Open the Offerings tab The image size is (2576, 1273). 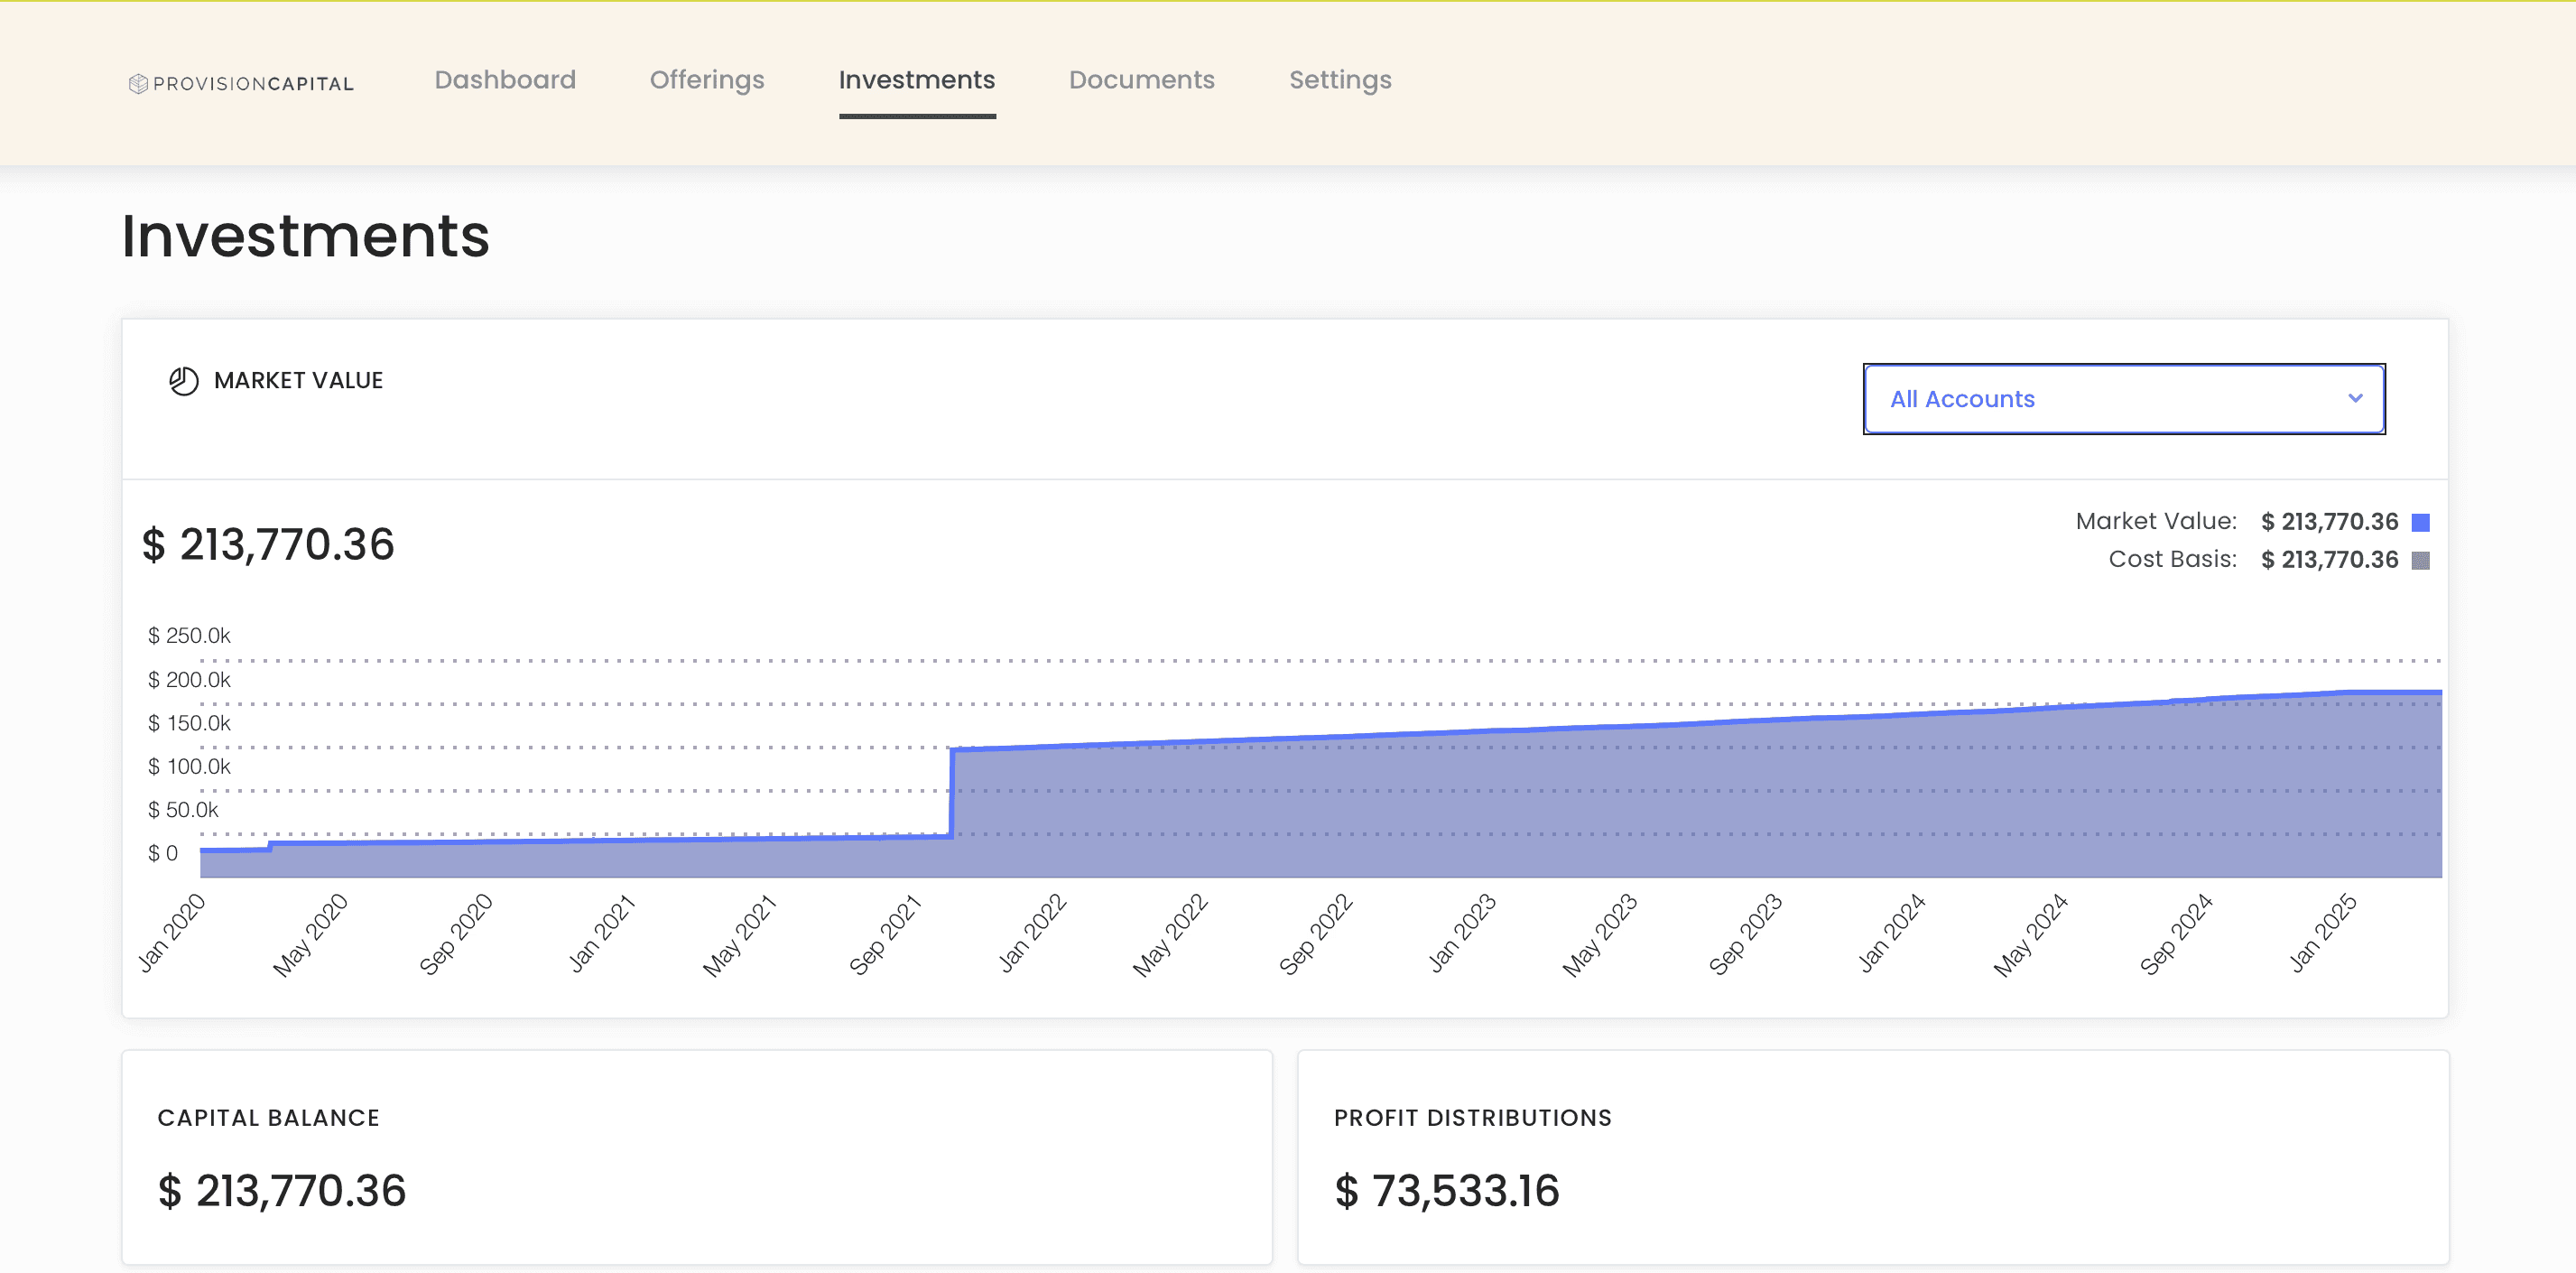pos(706,80)
